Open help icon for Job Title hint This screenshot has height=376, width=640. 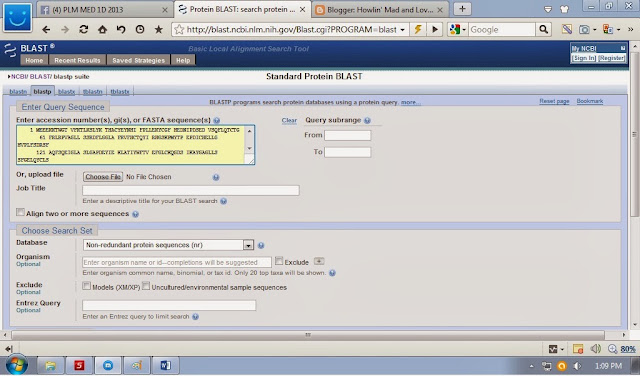(223, 201)
